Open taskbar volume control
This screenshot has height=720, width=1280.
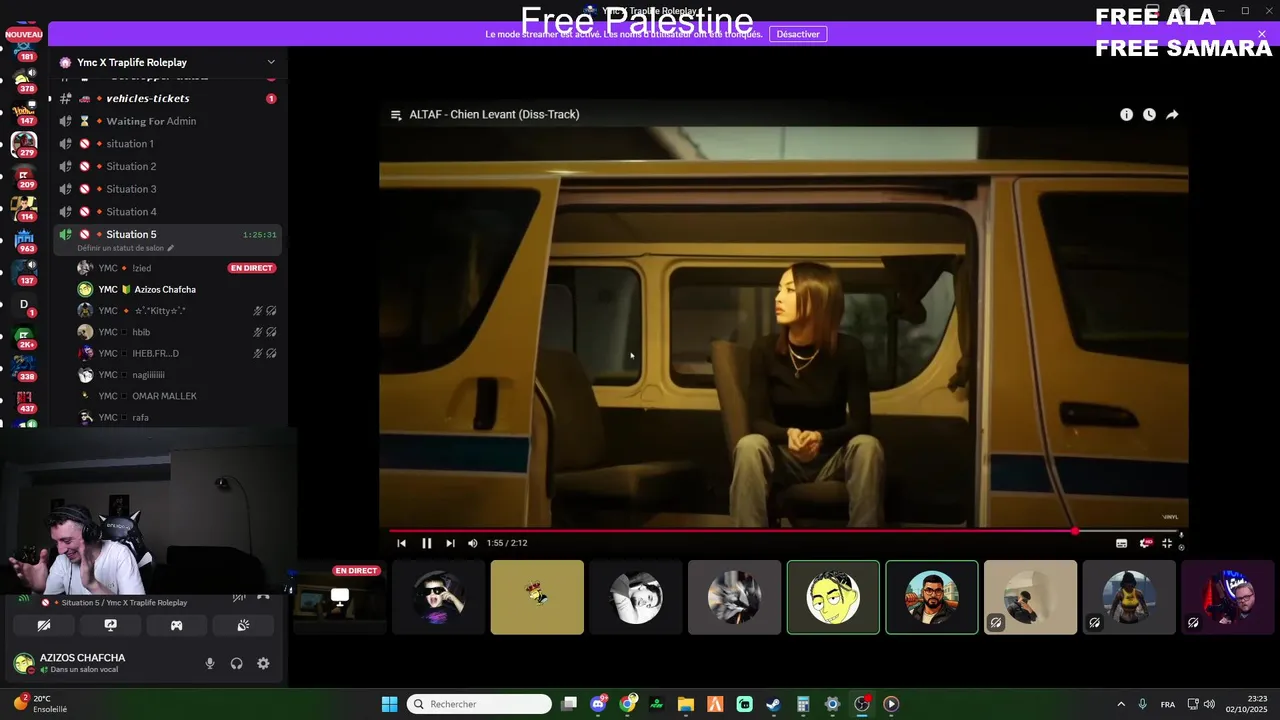pyautogui.click(x=1209, y=704)
